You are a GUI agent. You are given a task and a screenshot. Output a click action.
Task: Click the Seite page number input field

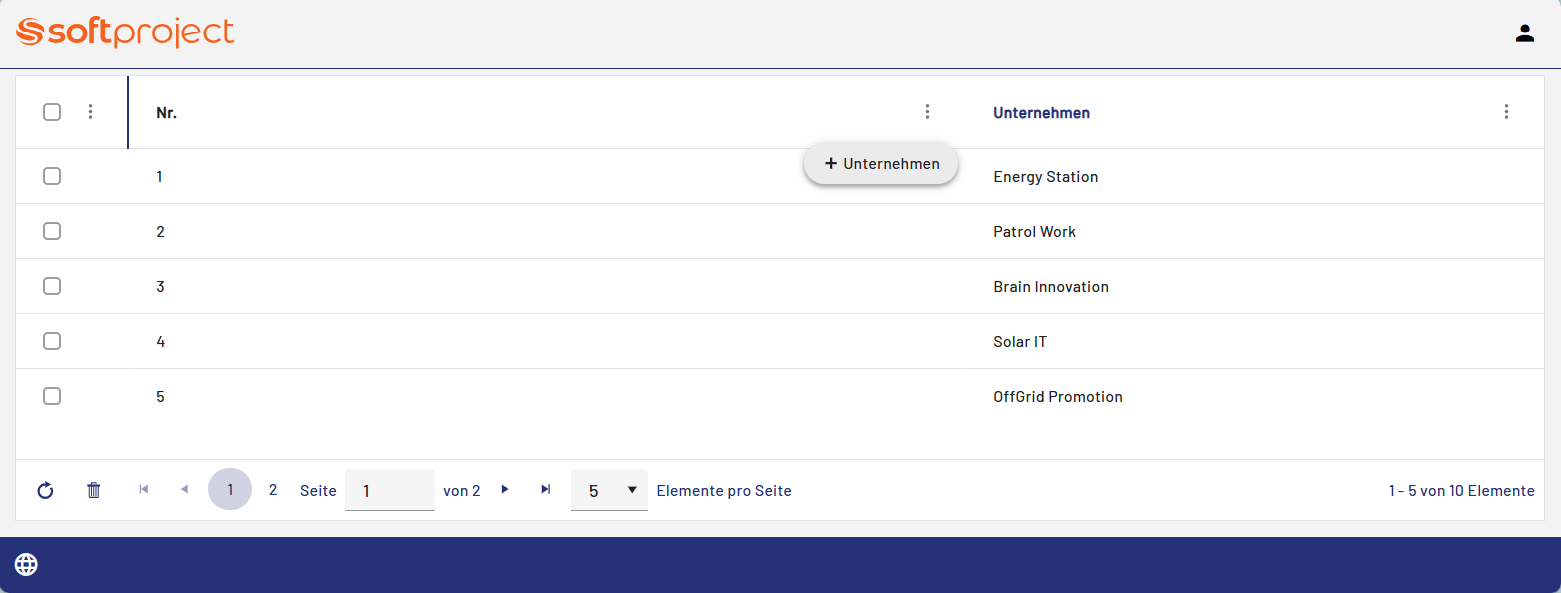[x=389, y=490]
